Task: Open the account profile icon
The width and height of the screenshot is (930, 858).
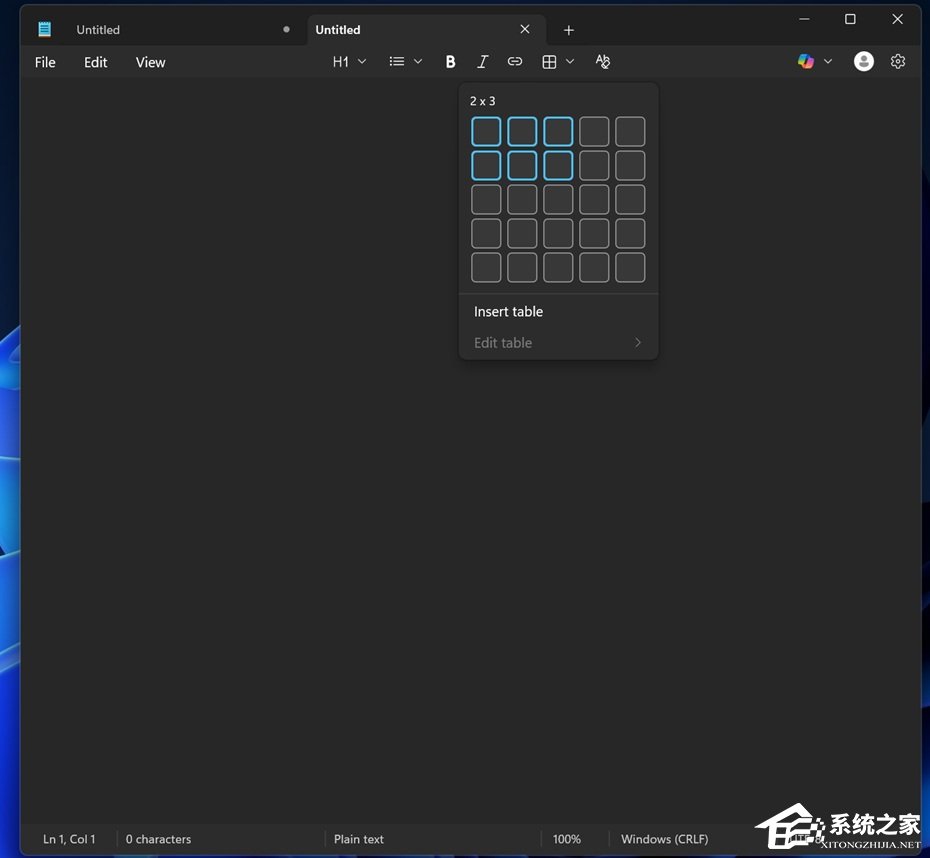Action: click(x=864, y=61)
